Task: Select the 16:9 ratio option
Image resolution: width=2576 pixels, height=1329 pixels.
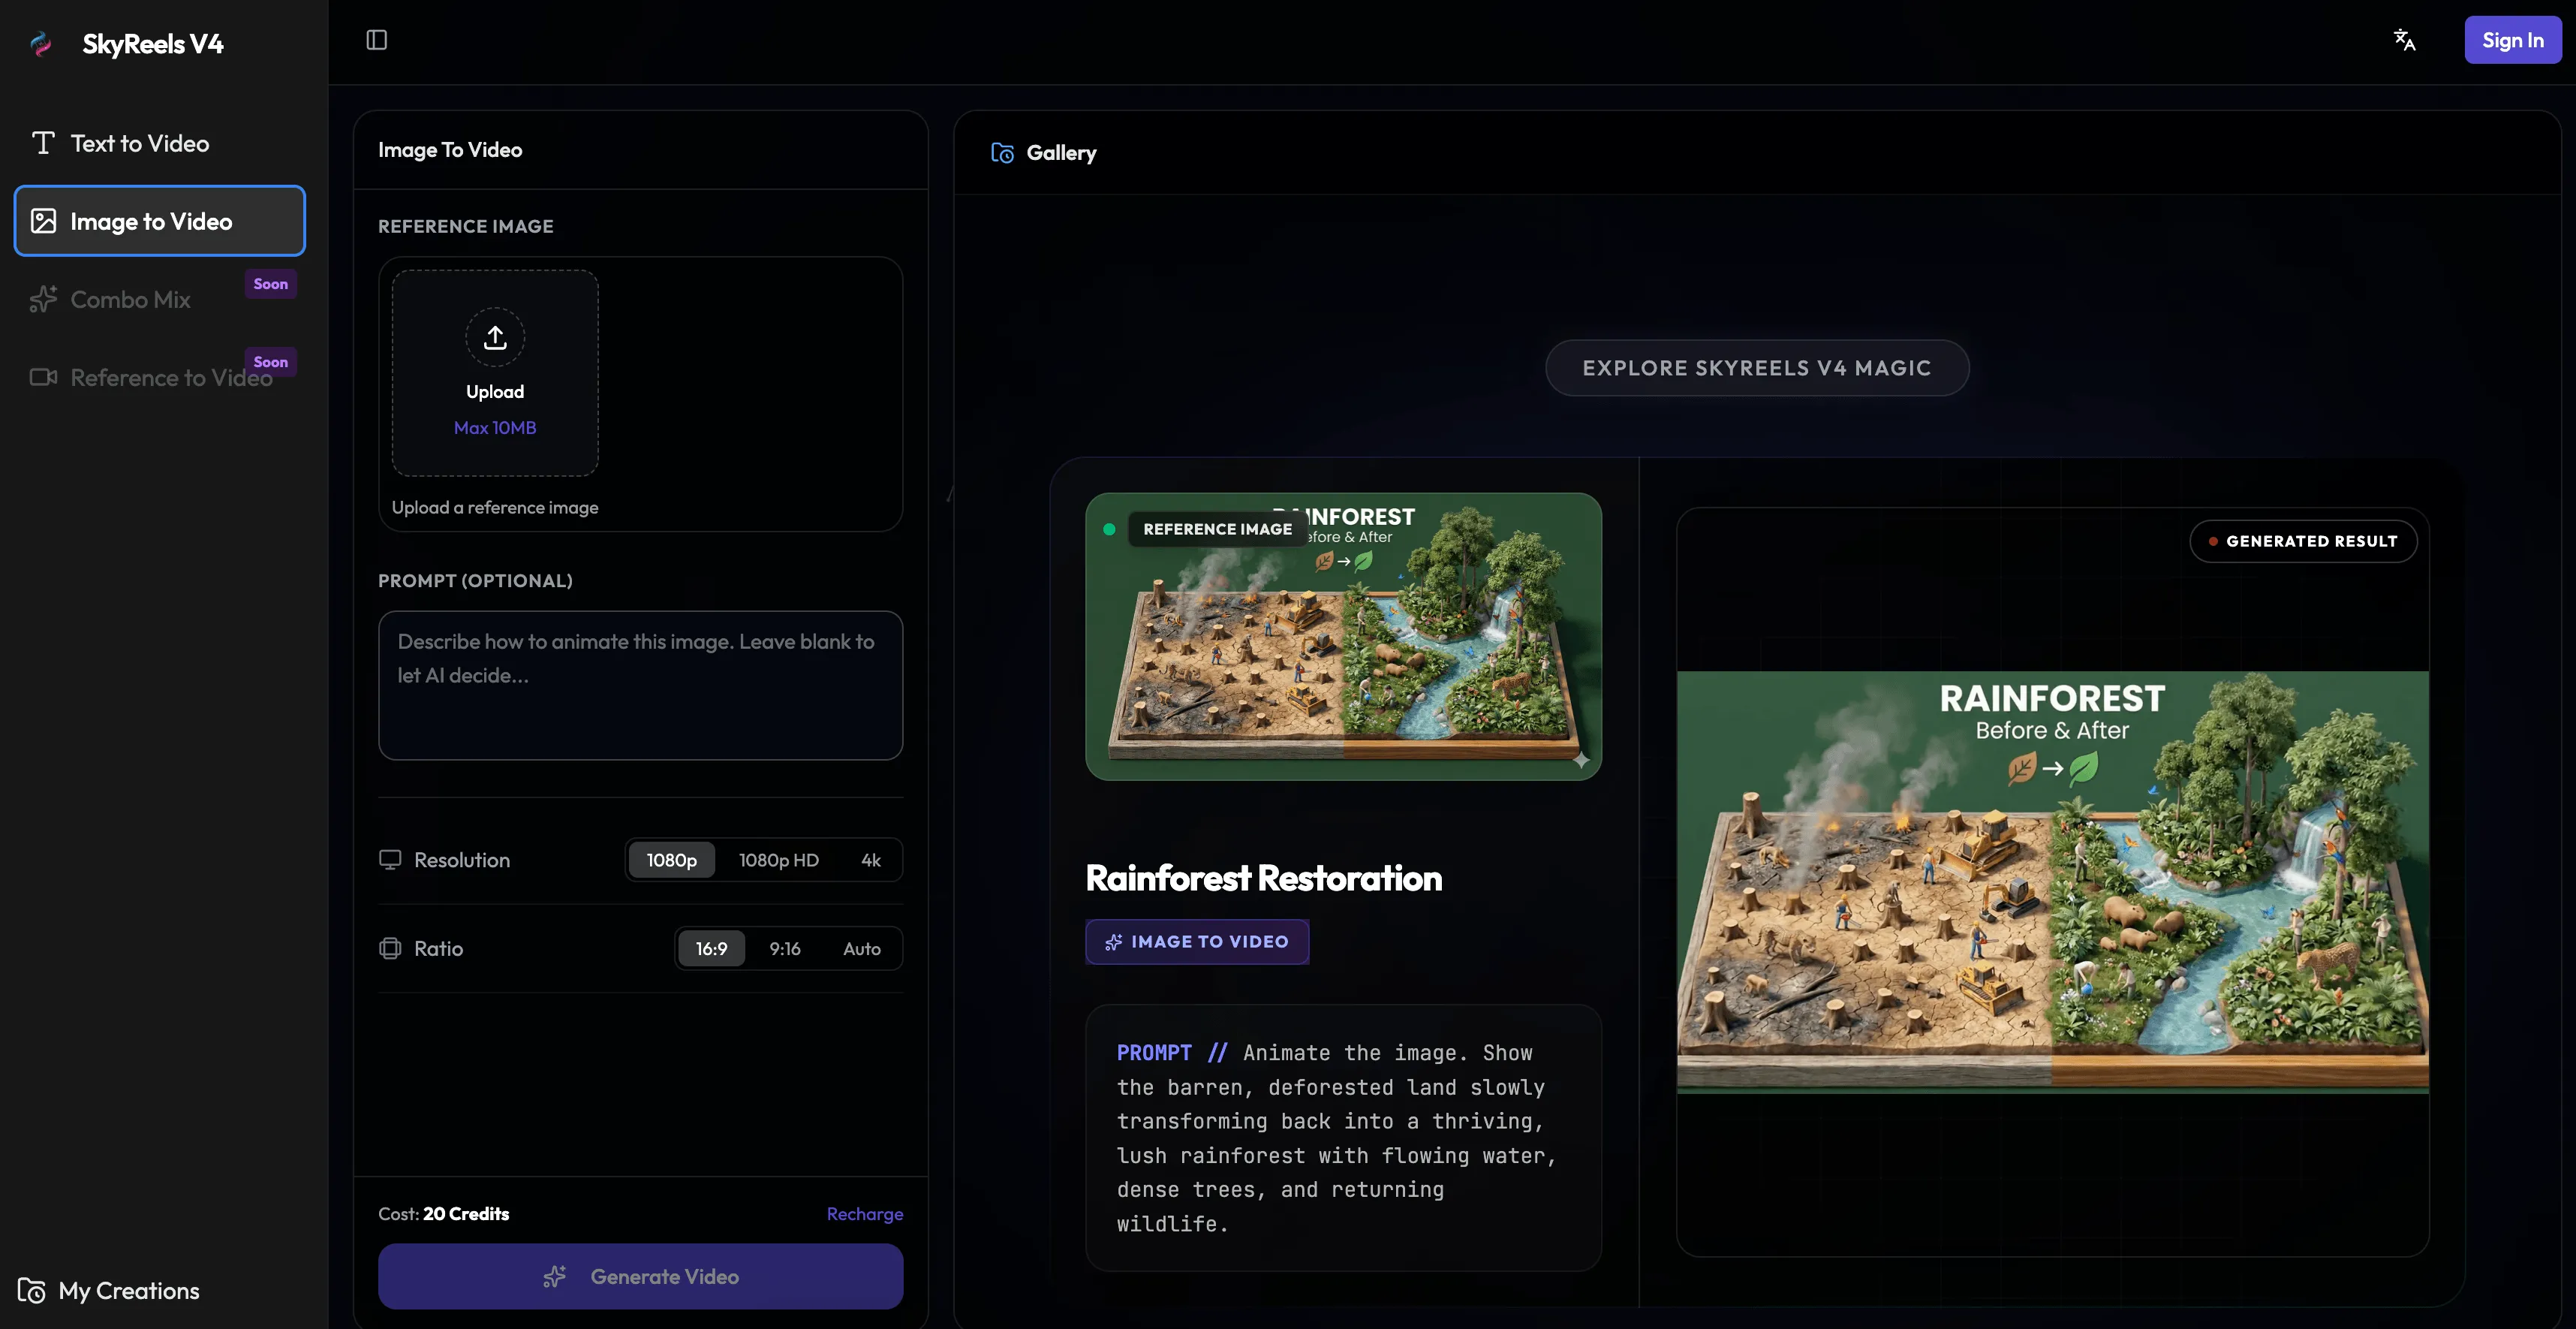Action: point(711,948)
